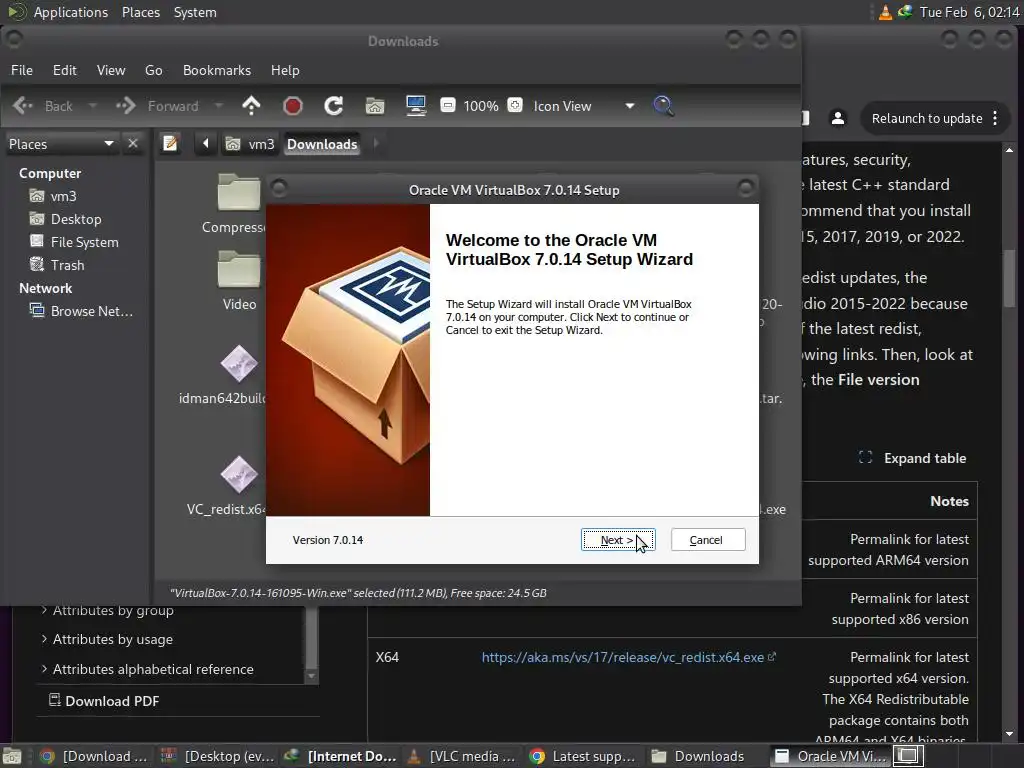
Task: Select the Downloads path bar button
Action: (322, 144)
